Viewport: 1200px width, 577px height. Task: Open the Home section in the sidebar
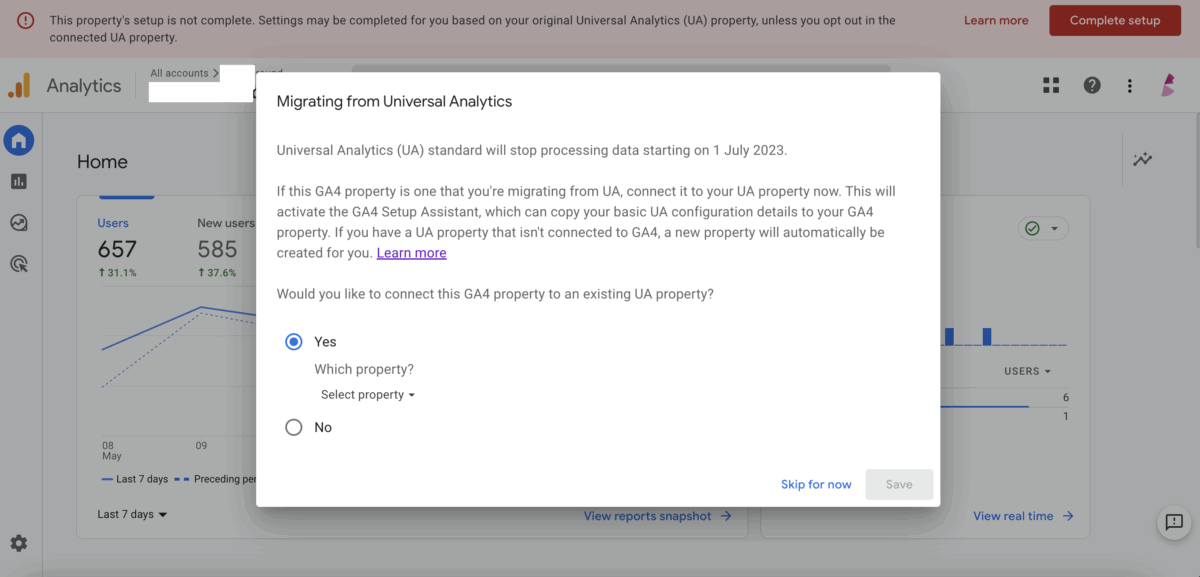[19, 140]
